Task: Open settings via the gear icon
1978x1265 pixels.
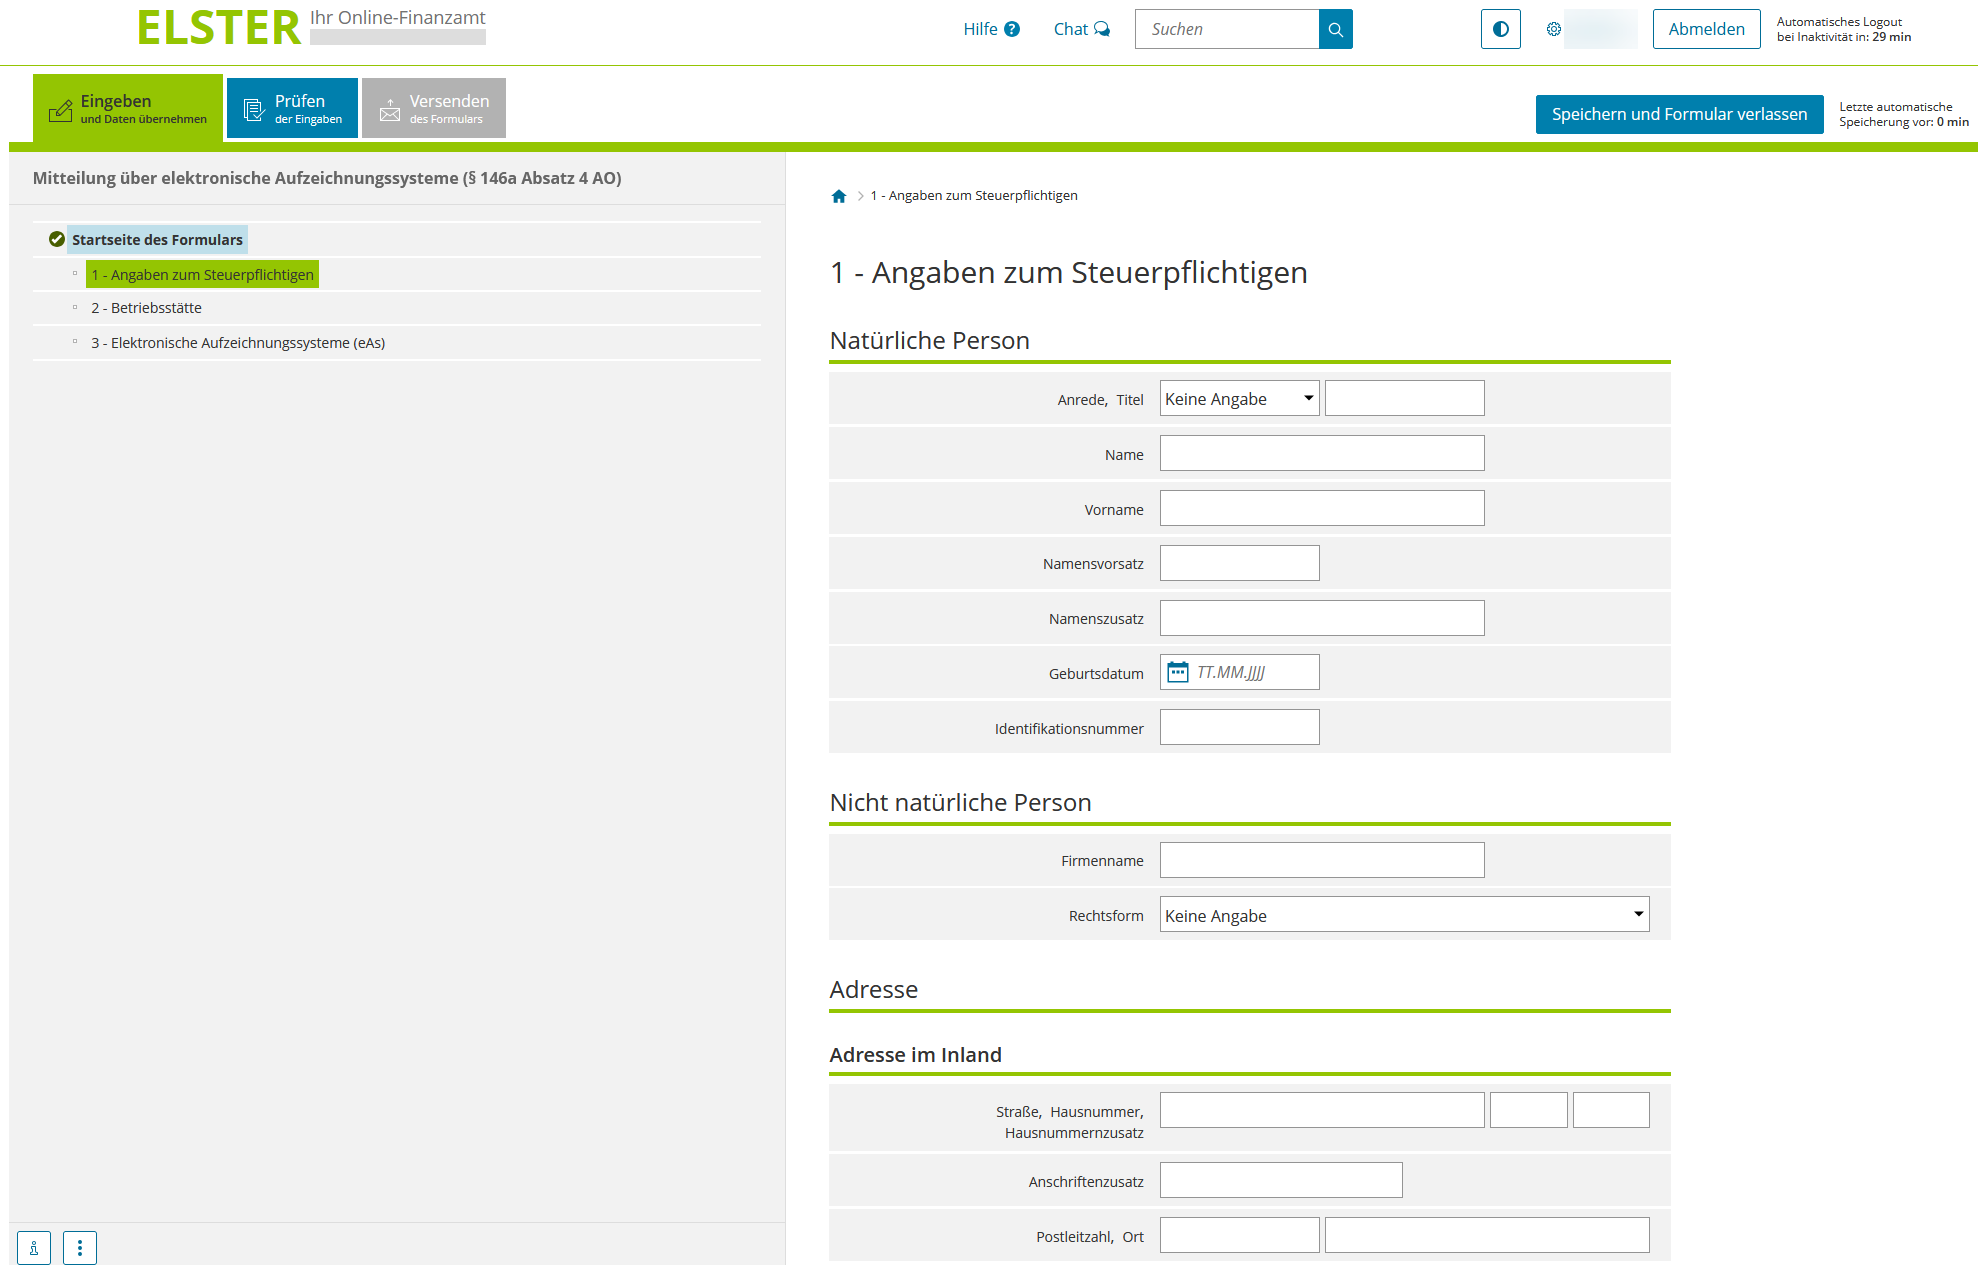Action: pos(1553,30)
